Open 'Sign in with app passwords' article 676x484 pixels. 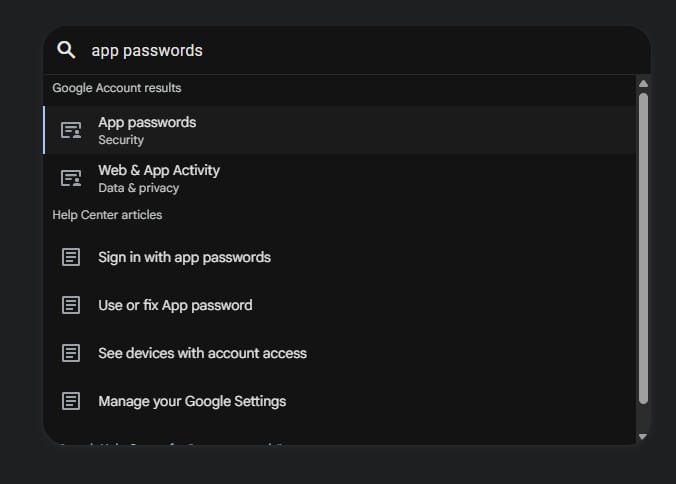point(340,257)
